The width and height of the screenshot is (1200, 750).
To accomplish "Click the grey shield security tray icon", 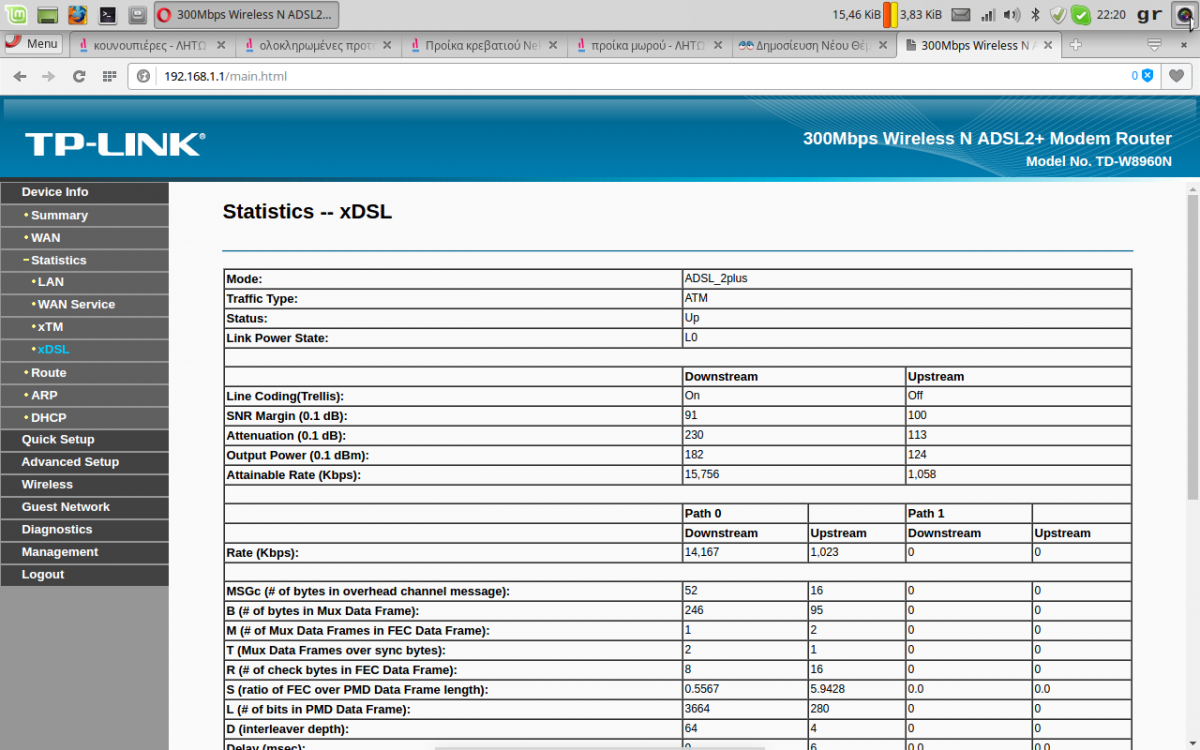I will (1058, 15).
